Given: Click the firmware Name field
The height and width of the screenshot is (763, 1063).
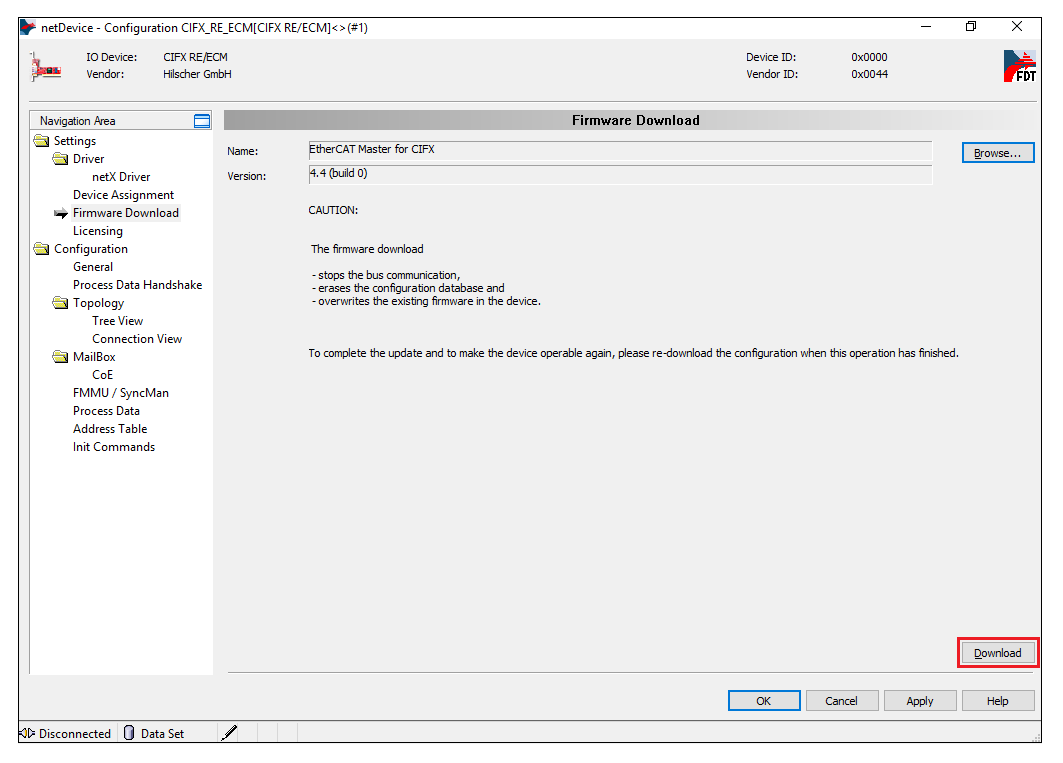Looking at the screenshot, I should 619,150.
